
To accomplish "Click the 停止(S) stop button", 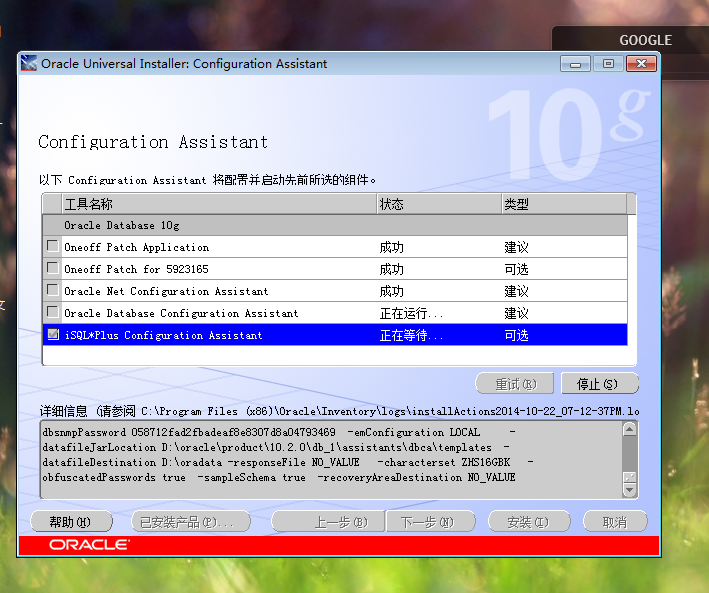I will (x=600, y=384).
